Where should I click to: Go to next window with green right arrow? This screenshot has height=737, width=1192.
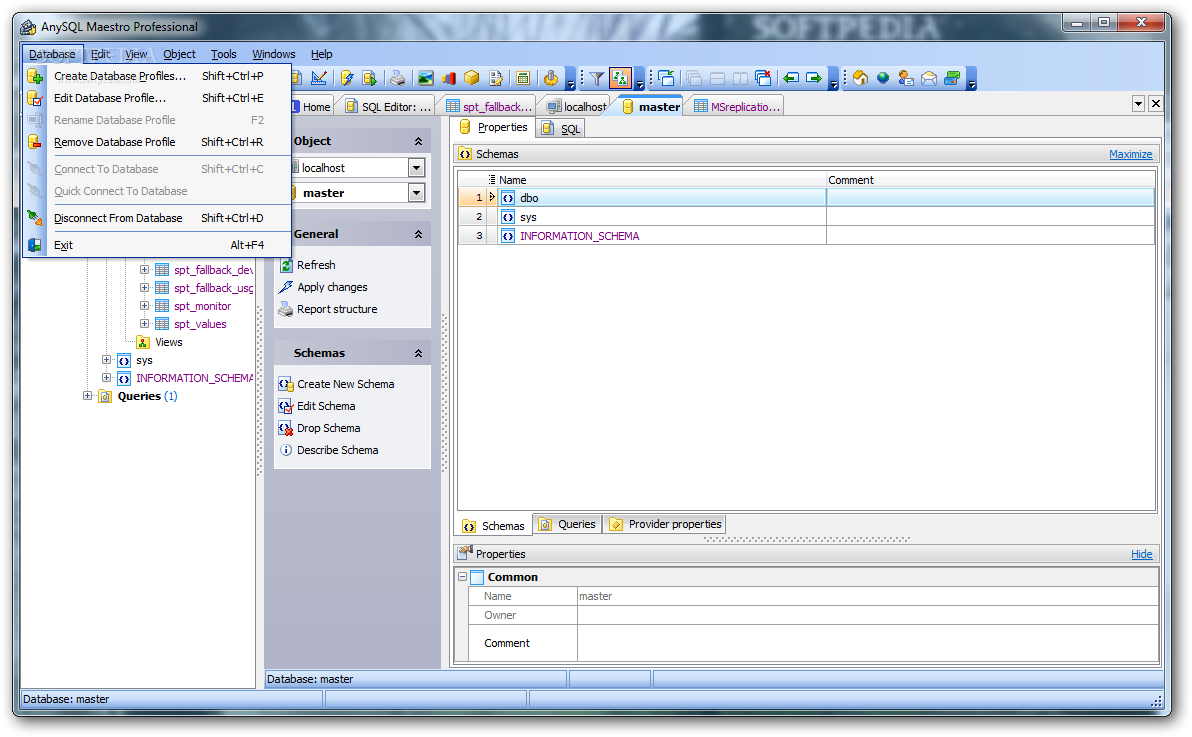(814, 78)
